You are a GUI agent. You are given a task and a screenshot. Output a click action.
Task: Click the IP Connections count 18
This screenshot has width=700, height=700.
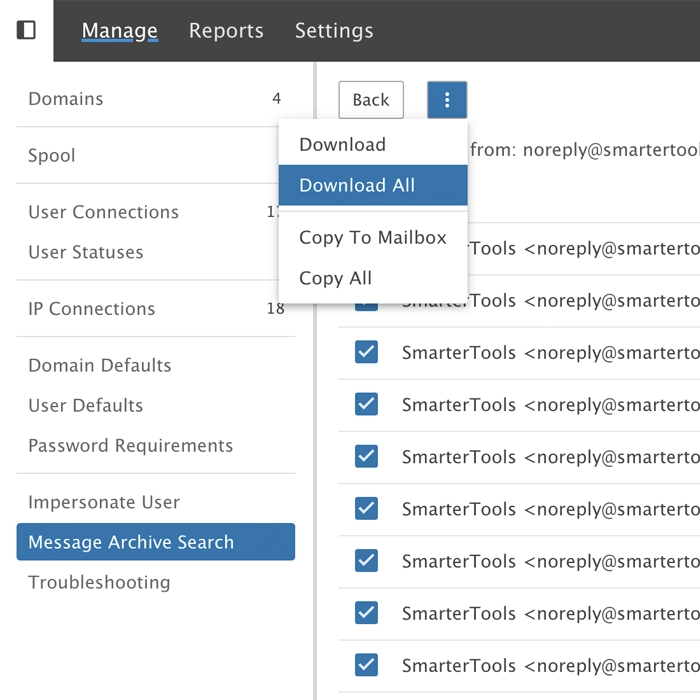(x=275, y=308)
